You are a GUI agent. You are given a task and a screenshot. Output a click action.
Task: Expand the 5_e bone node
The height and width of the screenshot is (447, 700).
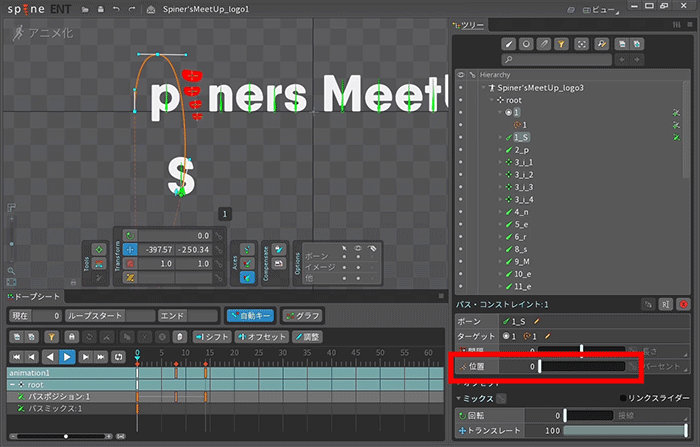500,224
